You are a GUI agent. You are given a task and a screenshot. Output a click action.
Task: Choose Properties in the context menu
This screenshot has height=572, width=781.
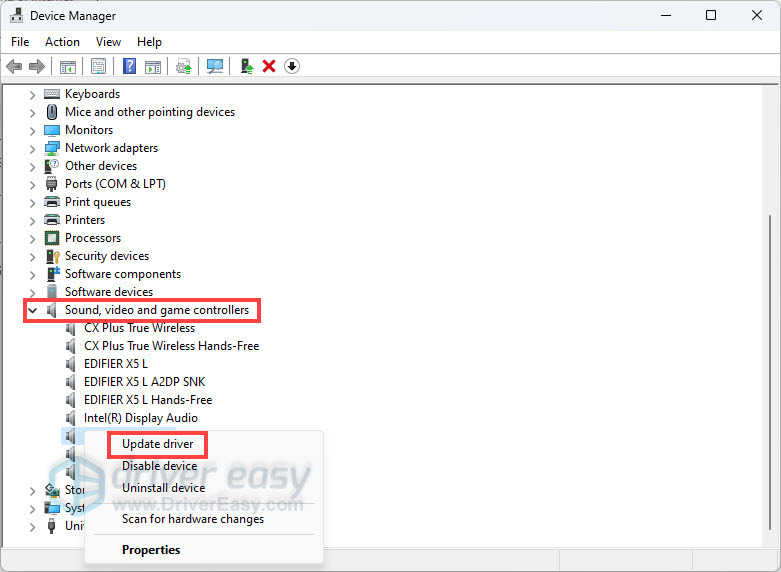[x=151, y=549]
